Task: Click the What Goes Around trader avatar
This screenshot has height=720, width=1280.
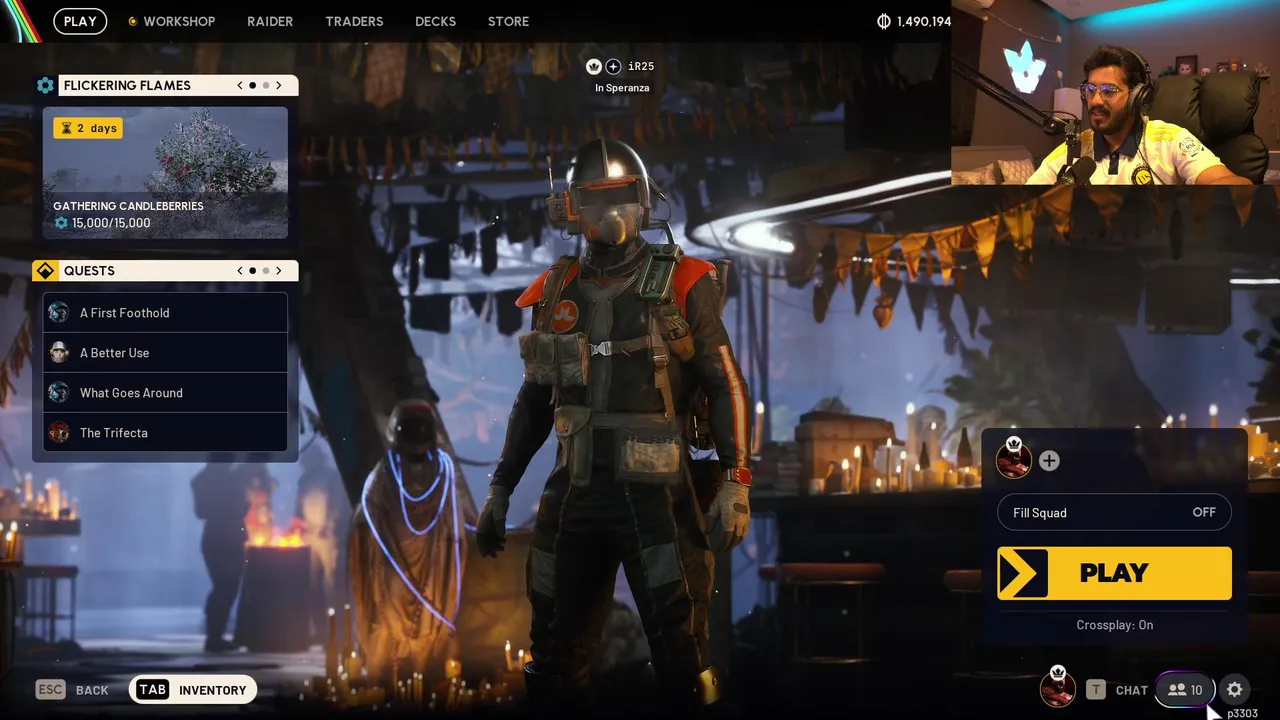Action: point(59,393)
